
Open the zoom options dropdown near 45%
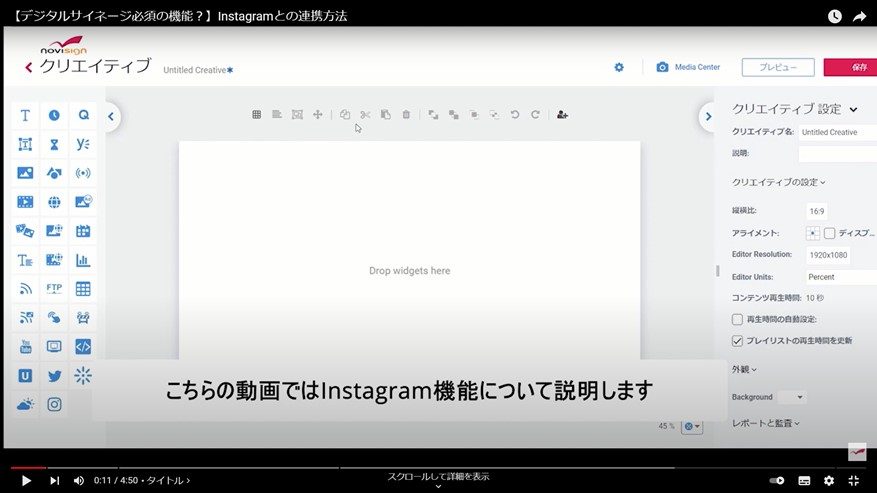click(x=692, y=426)
